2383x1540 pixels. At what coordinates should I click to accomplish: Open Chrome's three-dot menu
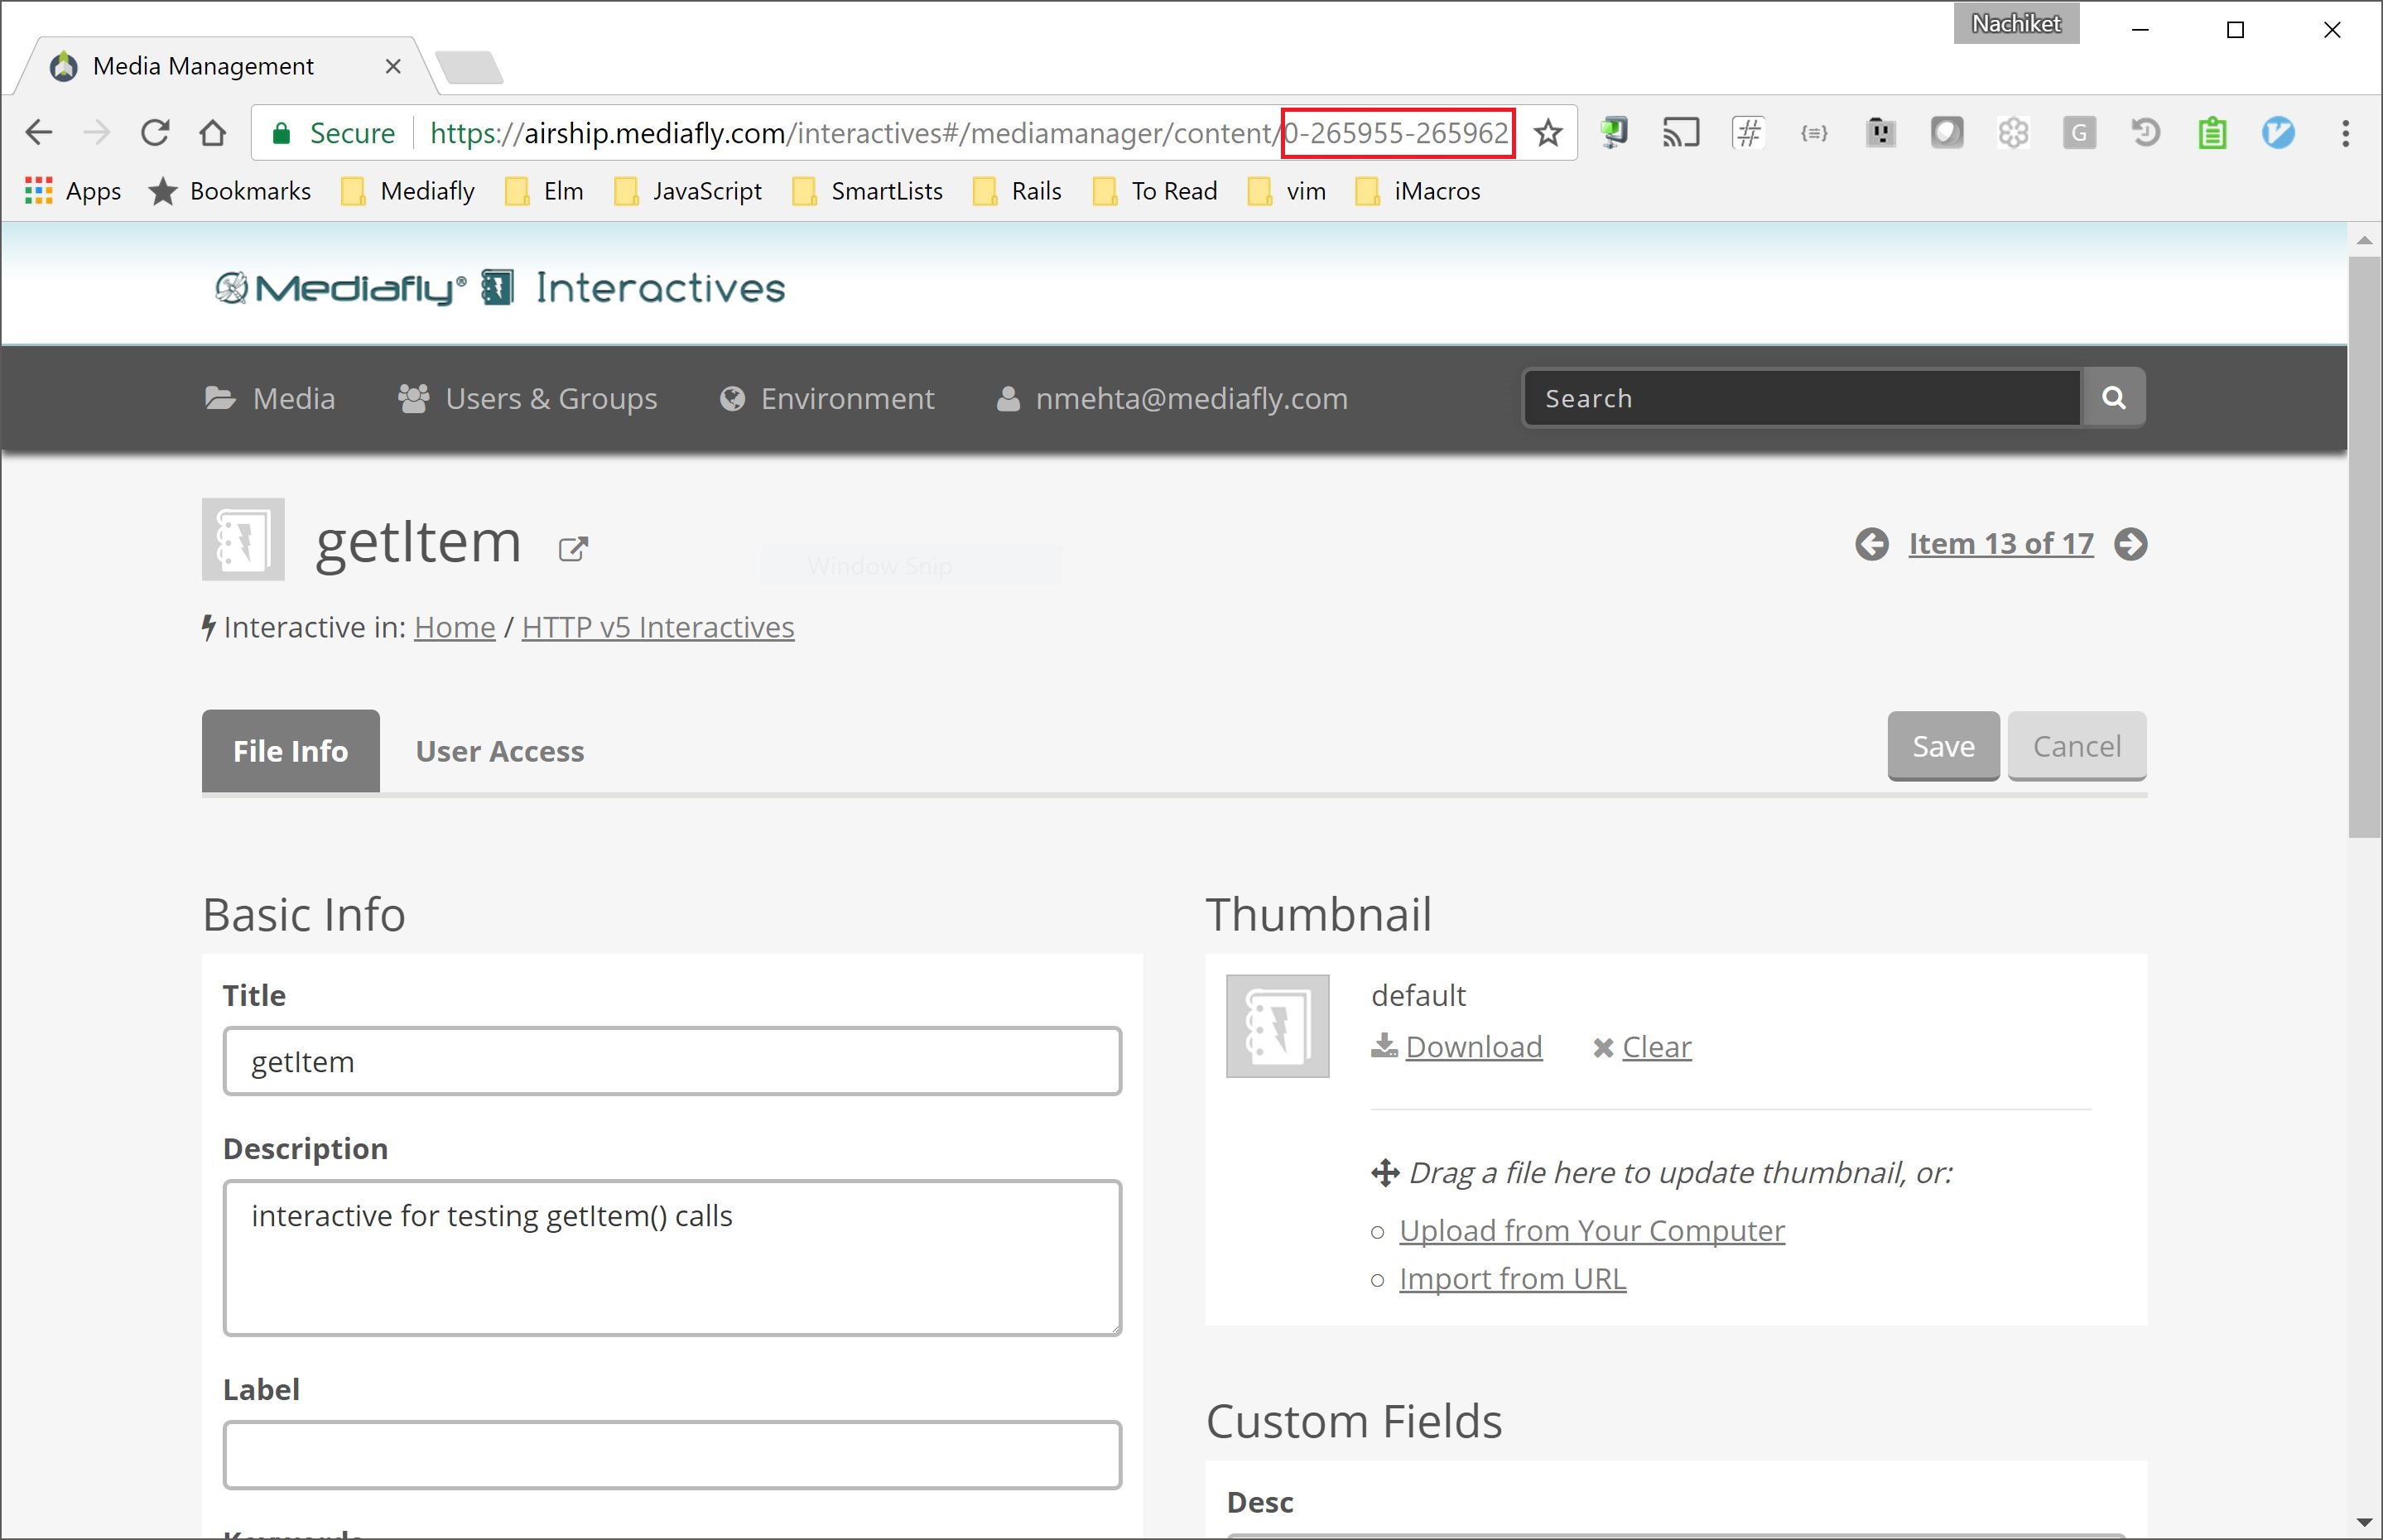[x=2345, y=133]
